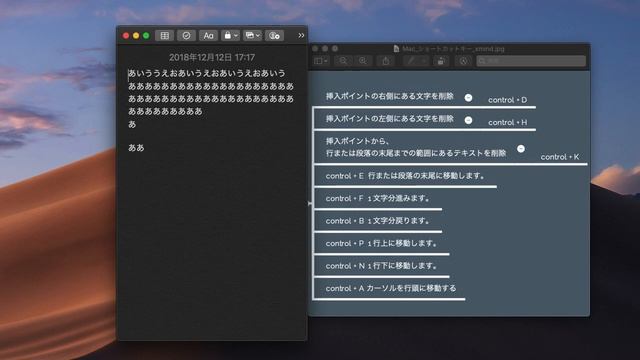The height and width of the screenshot is (360, 640).
Task: Minimize the Notes window with yellow button
Action: click(136, 36)
